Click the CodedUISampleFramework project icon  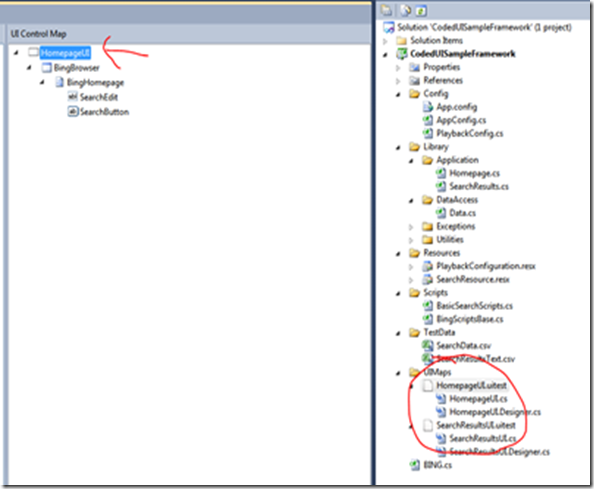402,54
